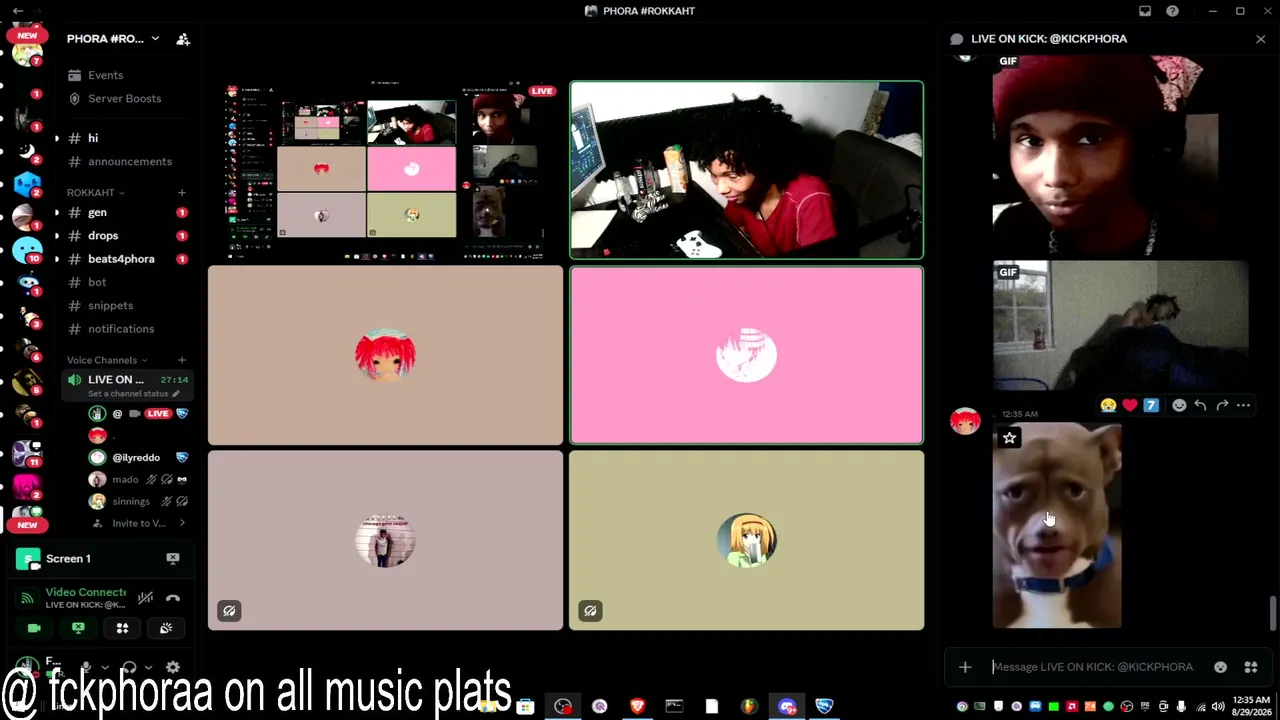Viewport: 1280px width, 720px height.
Task: Toggle the camera on or off
Action: coord(34,628)
